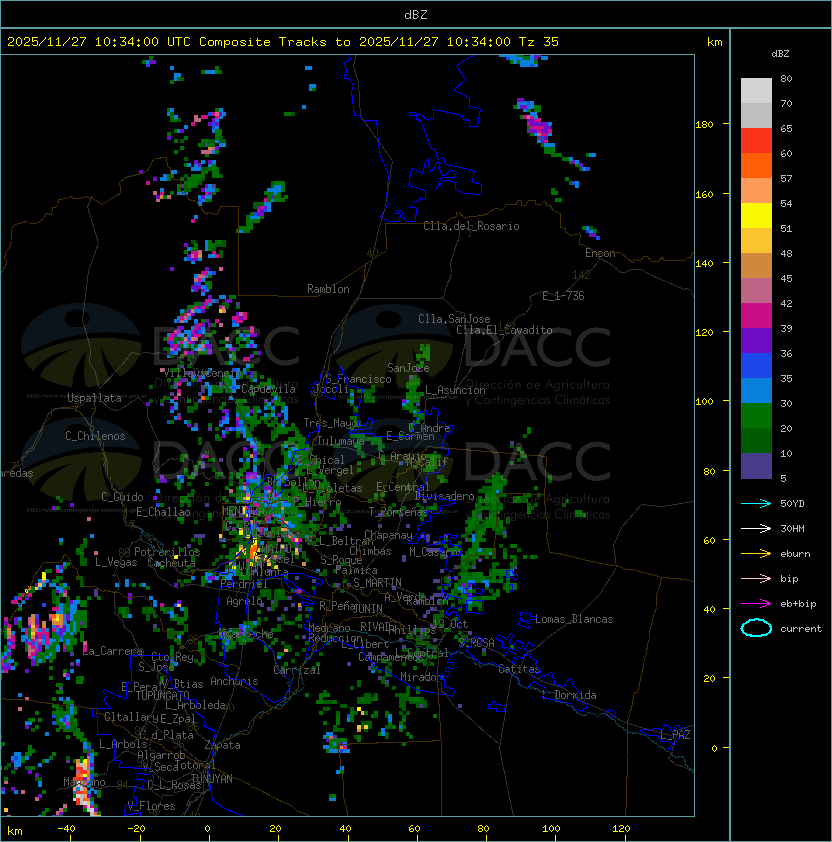The width and height of the screenshot is (832, 842).
Task: Click the 'L_Vegas' map label
Action: (x=116, y=562)
